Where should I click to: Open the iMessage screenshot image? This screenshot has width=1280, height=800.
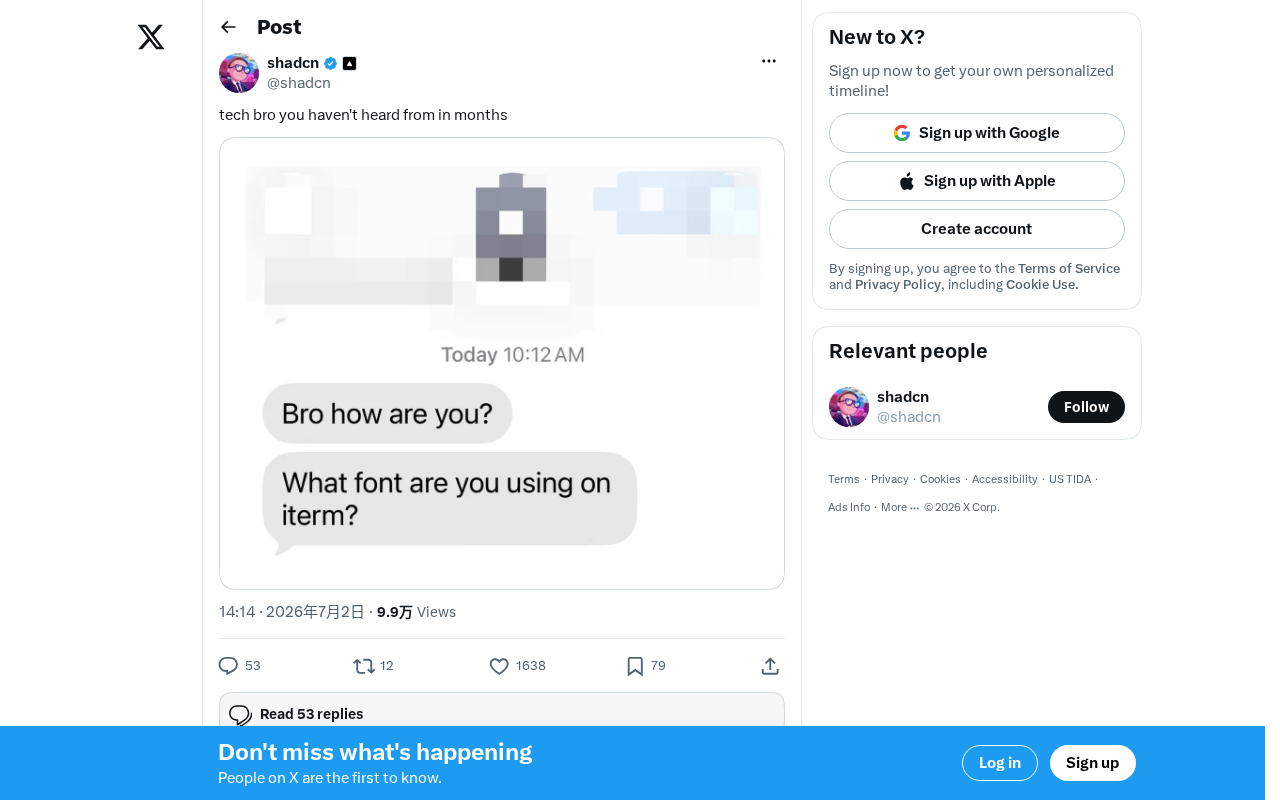point(502,363)
